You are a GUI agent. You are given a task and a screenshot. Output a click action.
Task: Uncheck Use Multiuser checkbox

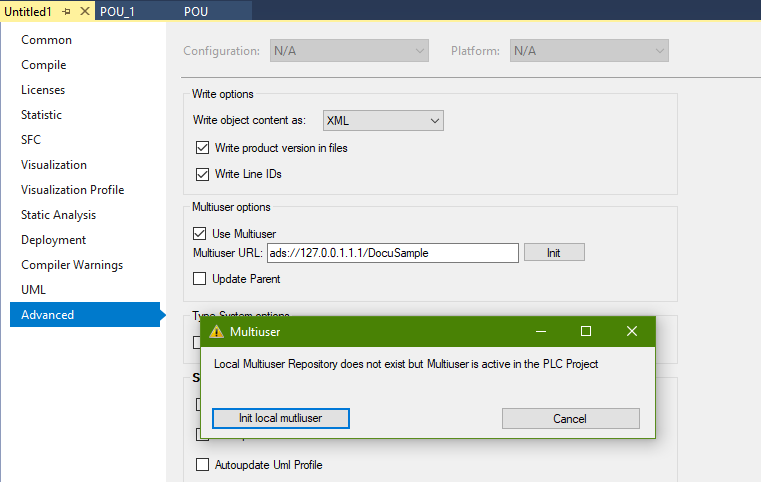(x=199, y=233)
